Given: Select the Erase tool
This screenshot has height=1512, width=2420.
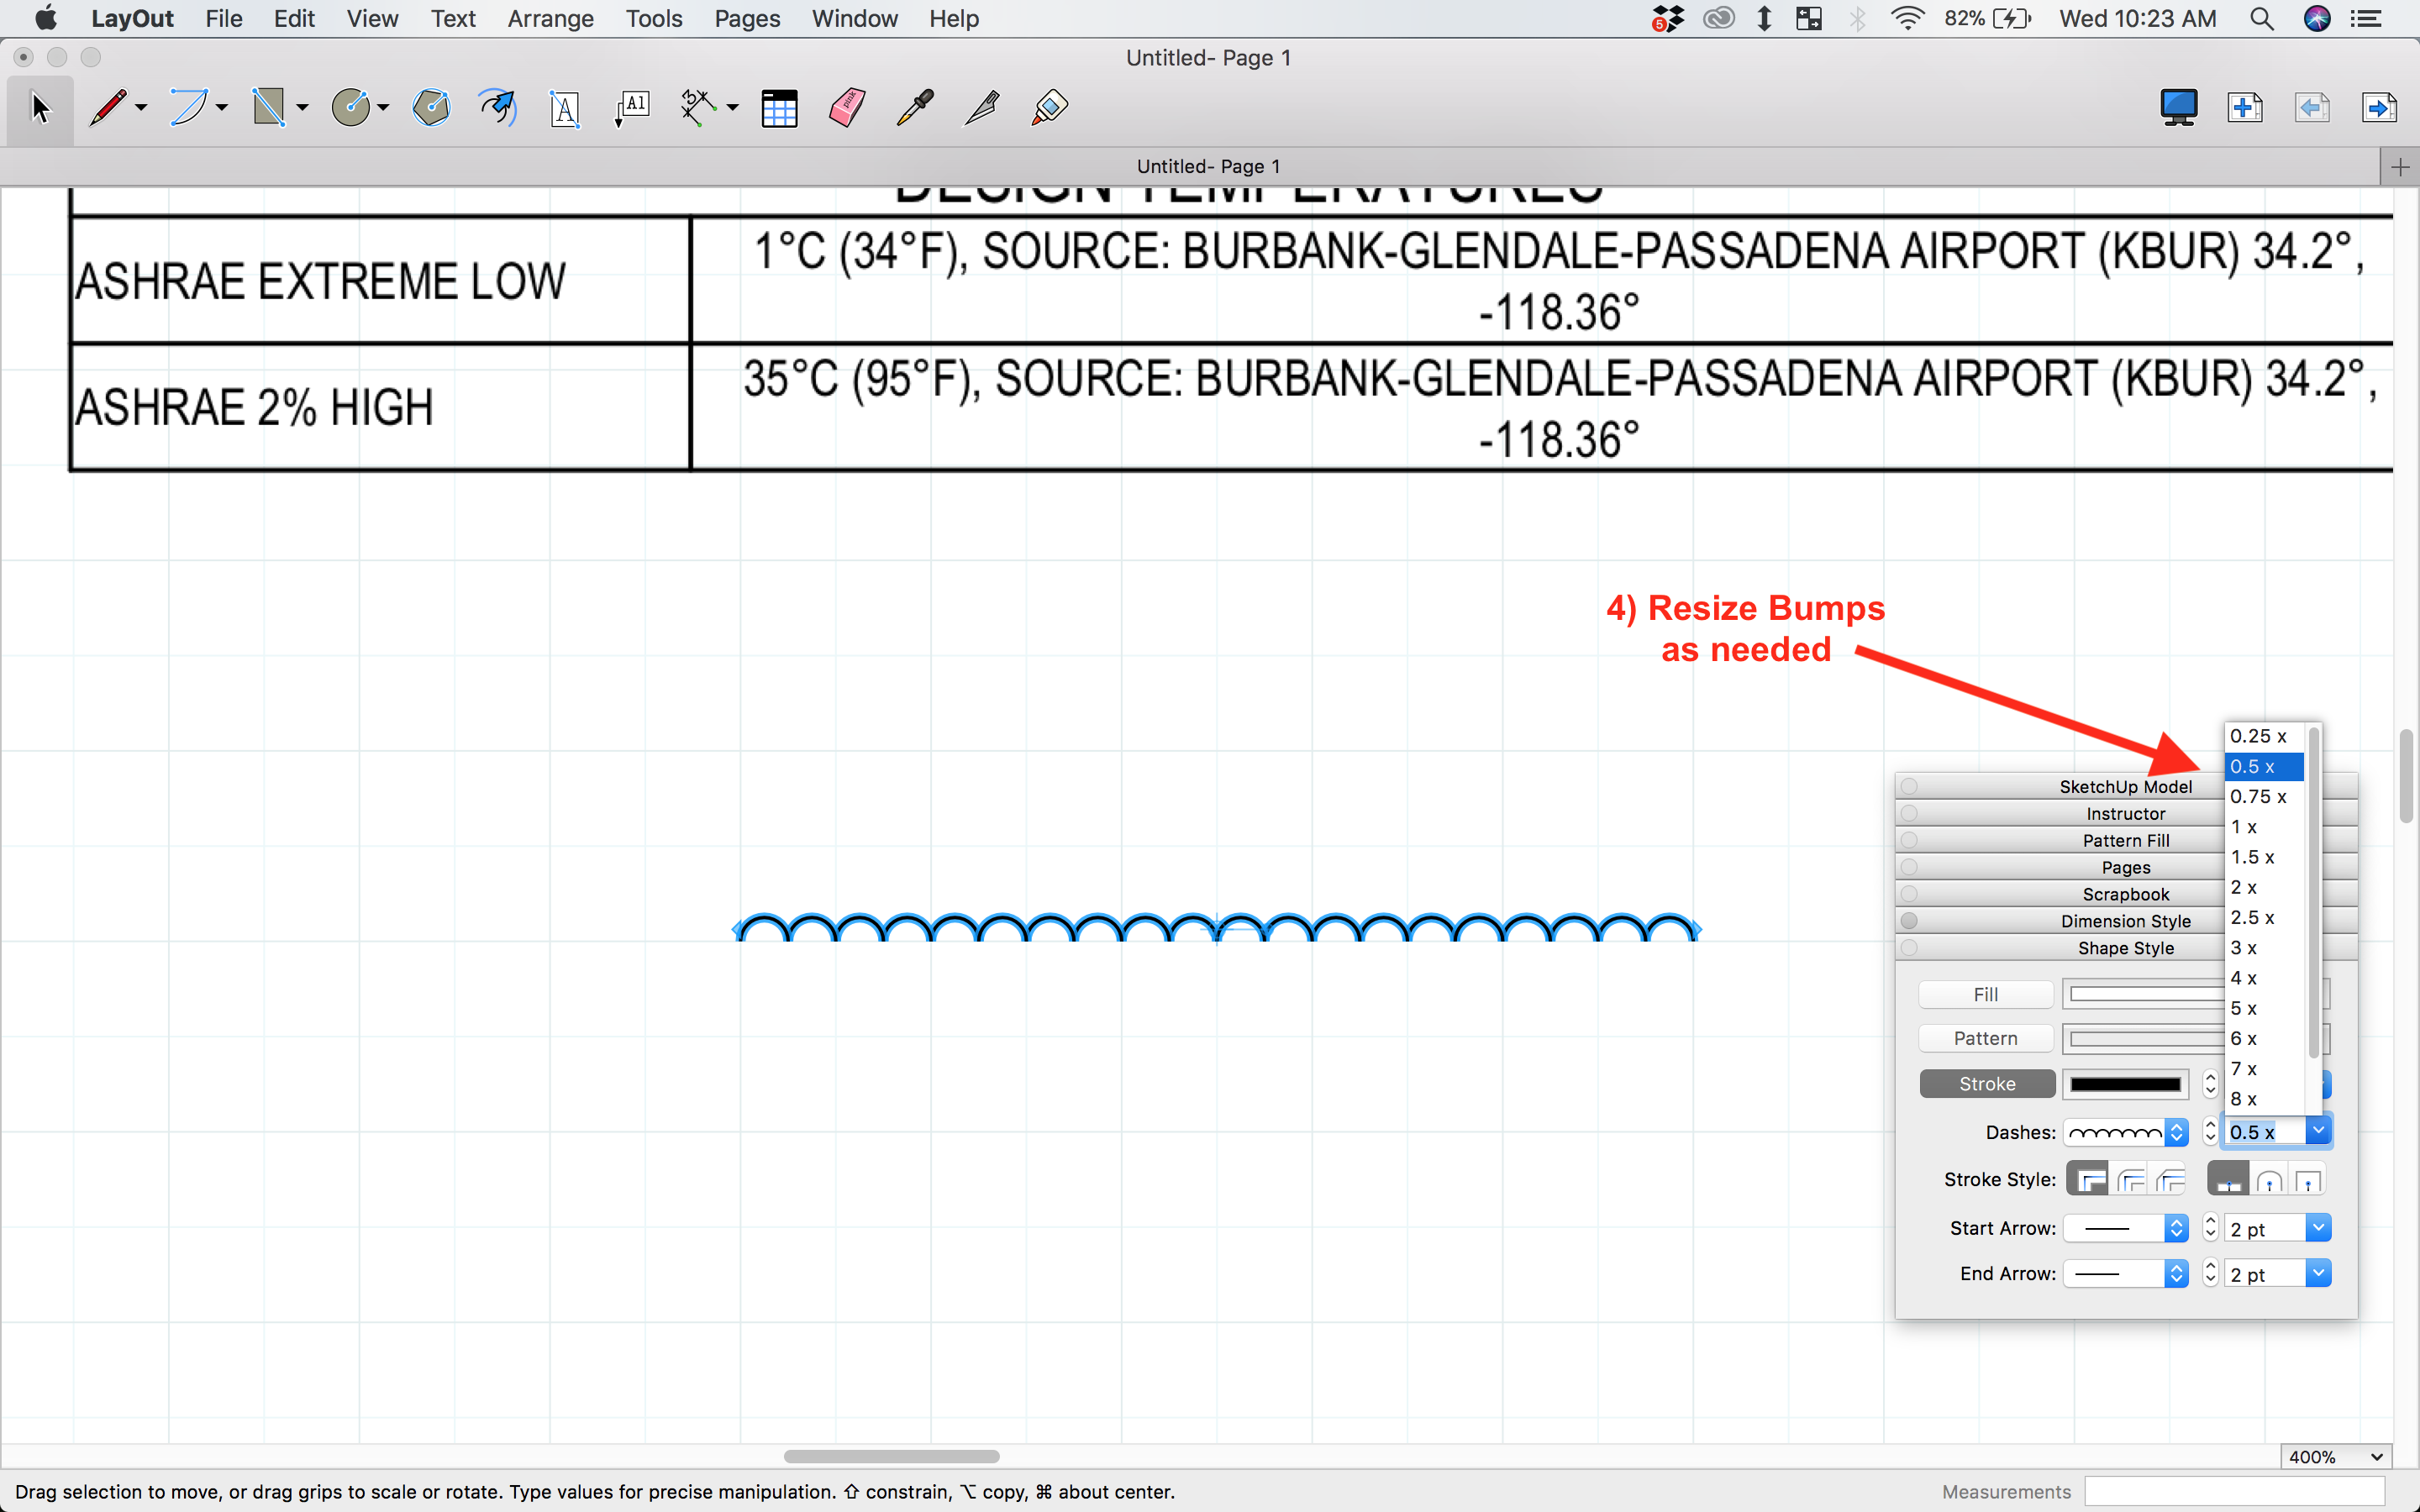Looking at the screenshot, I should point(847,108).
